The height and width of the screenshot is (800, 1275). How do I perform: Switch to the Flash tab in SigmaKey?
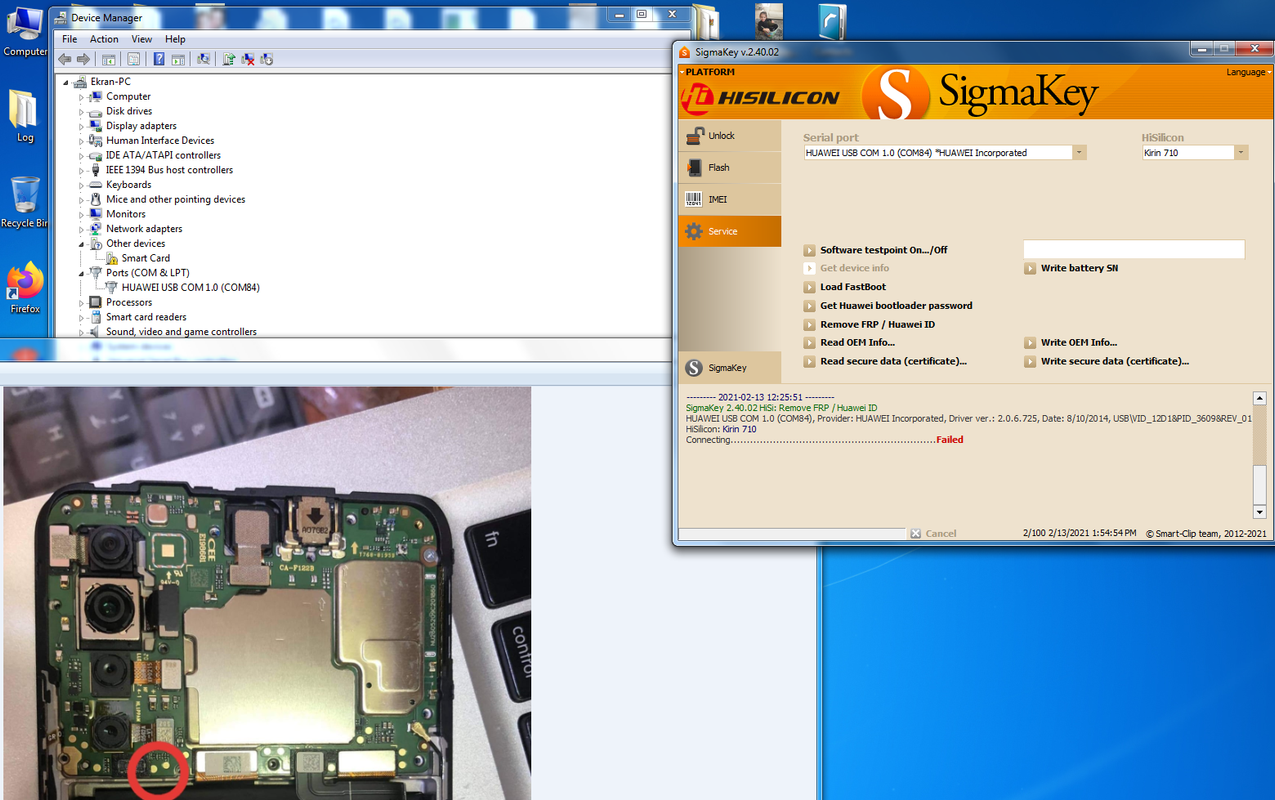(x=729, y=168)
